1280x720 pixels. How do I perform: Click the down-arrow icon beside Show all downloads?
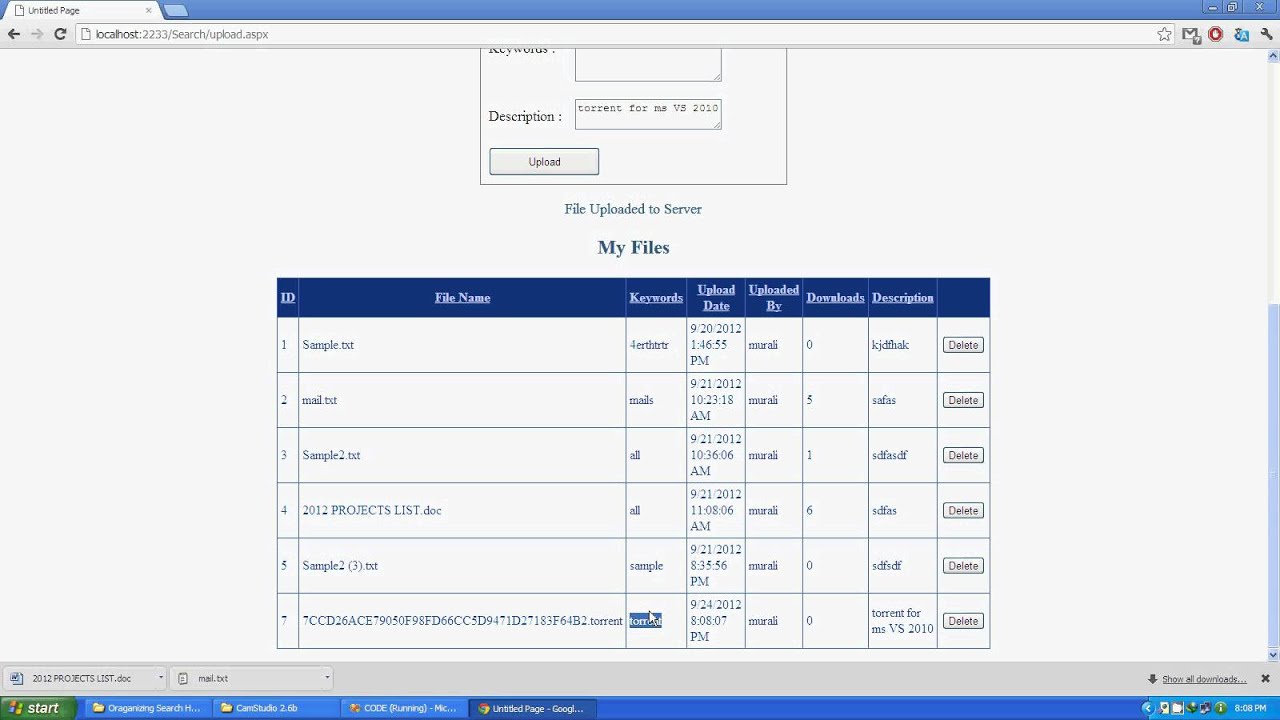[x=1153, y=679]
